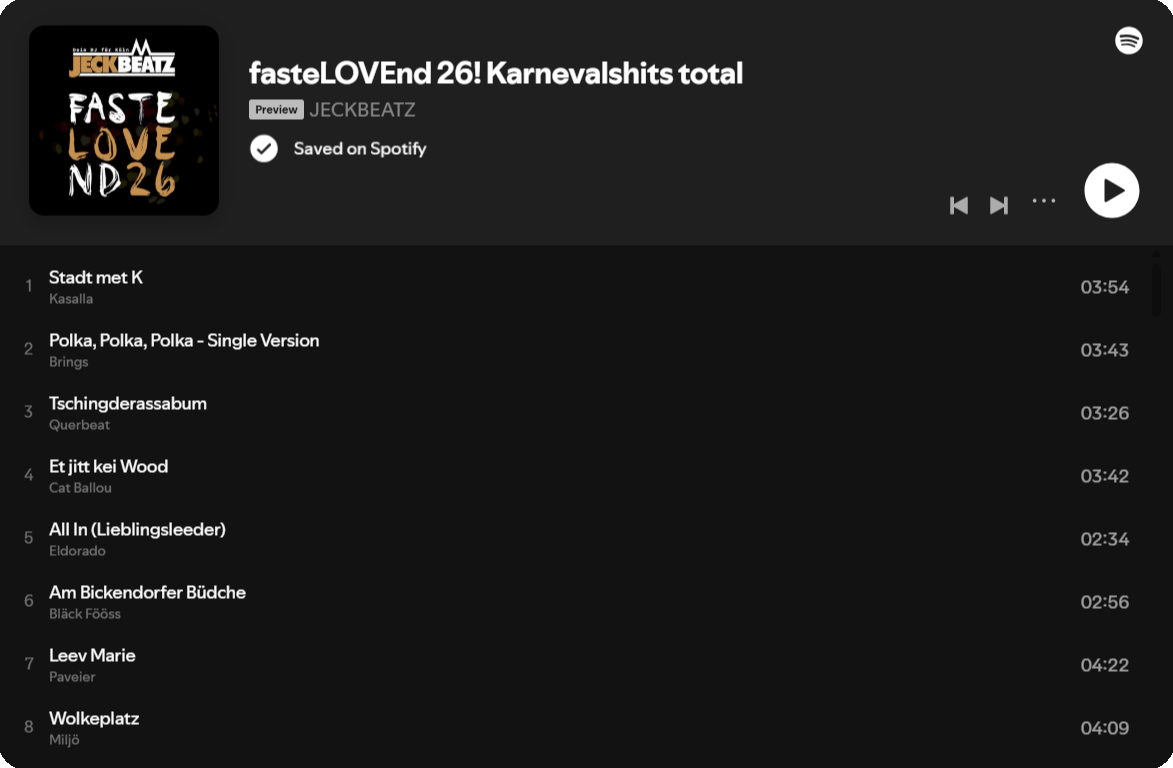Play track Stadt met K
The height and width of the screenshot is (768, 1173).
pos(96,278)
